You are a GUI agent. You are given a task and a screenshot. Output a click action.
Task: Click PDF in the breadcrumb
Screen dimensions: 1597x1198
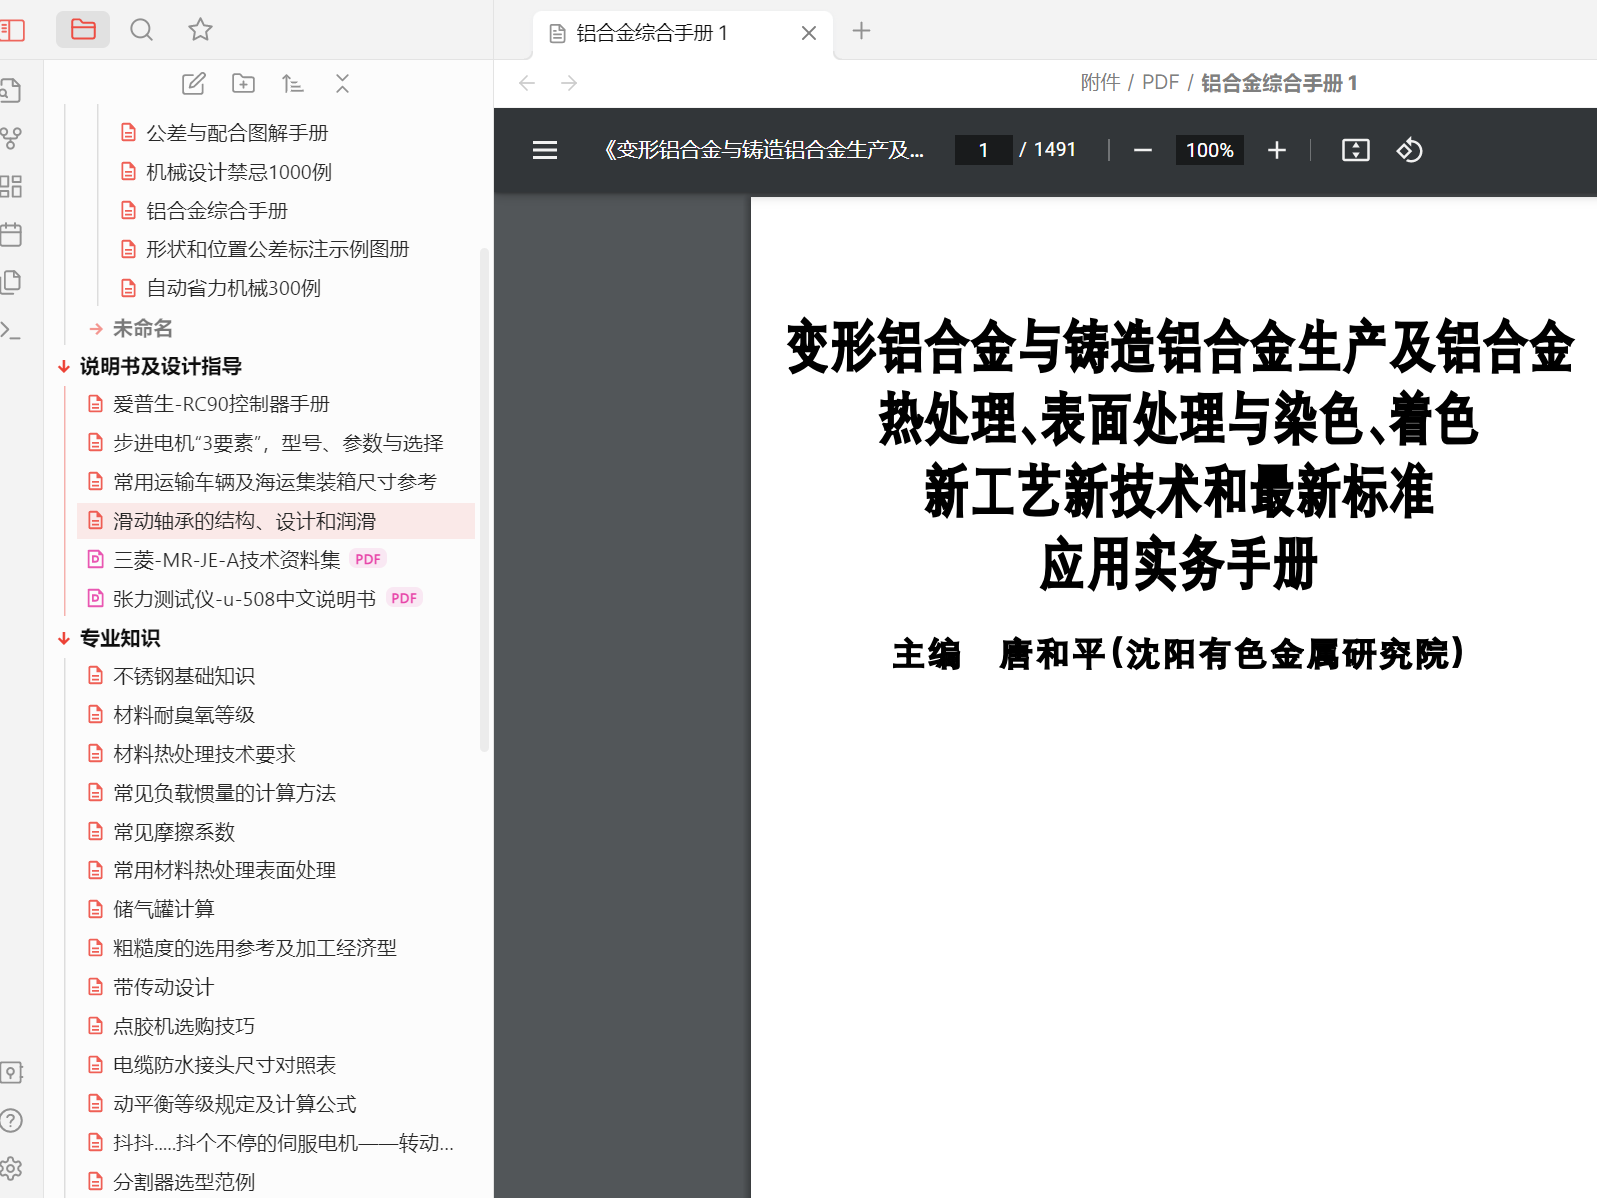[x=1161, y=83]
